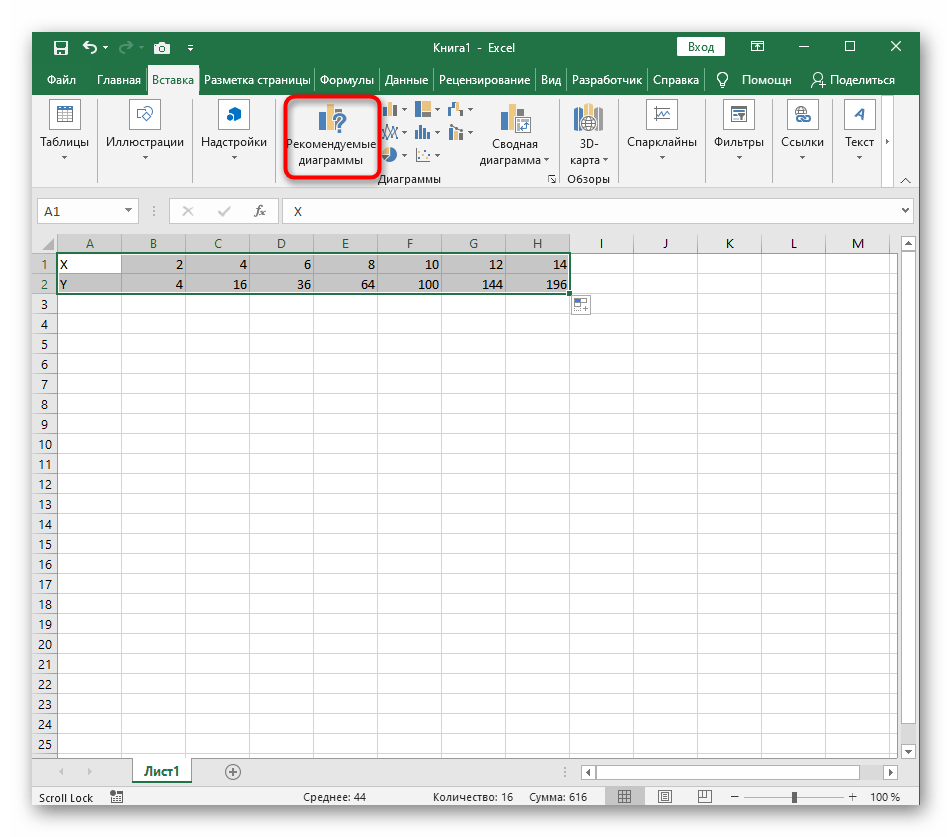952x837 pixels.
Task: Click the Recommended Charts (Рекомендуемые диаграммы) button
Action: click(x=331, y=137)
